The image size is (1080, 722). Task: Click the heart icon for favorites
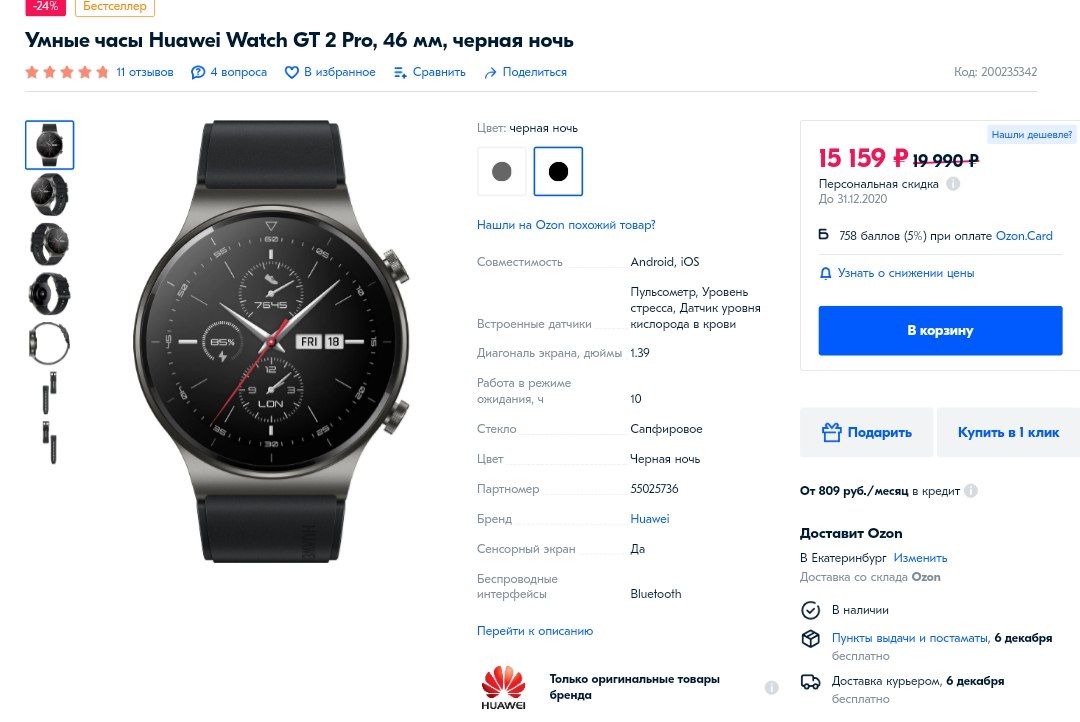coord(291,72)
